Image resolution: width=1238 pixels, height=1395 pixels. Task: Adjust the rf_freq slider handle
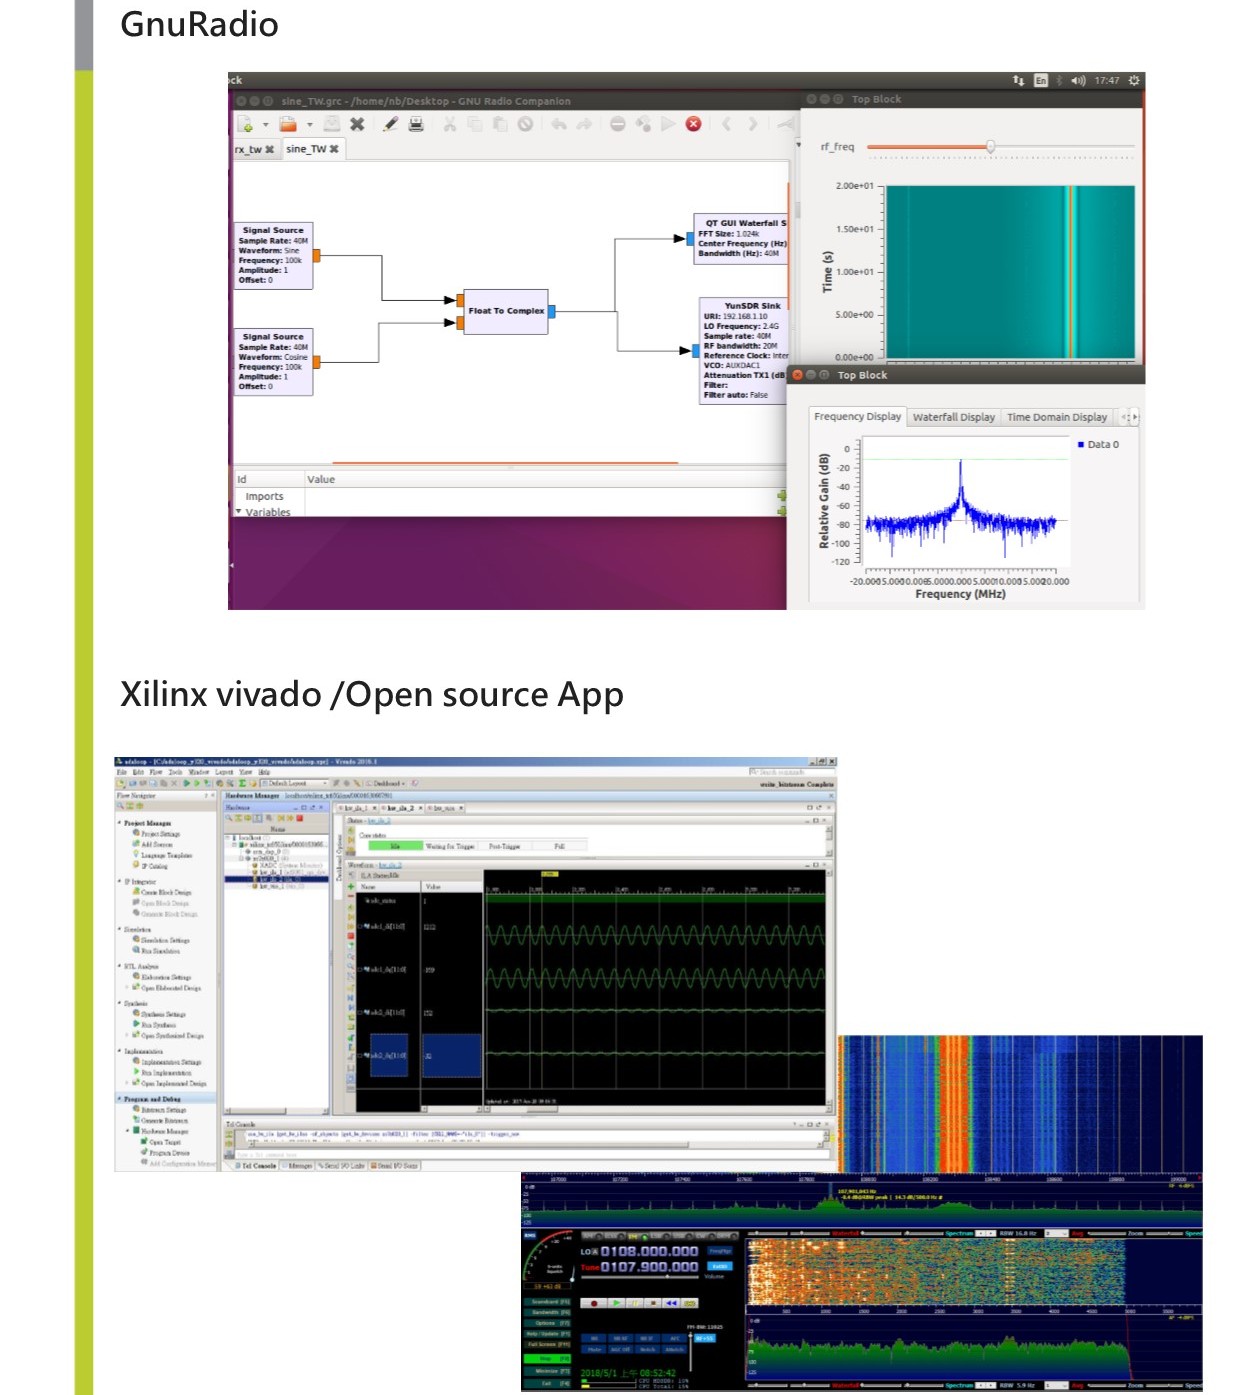point(990,147)
